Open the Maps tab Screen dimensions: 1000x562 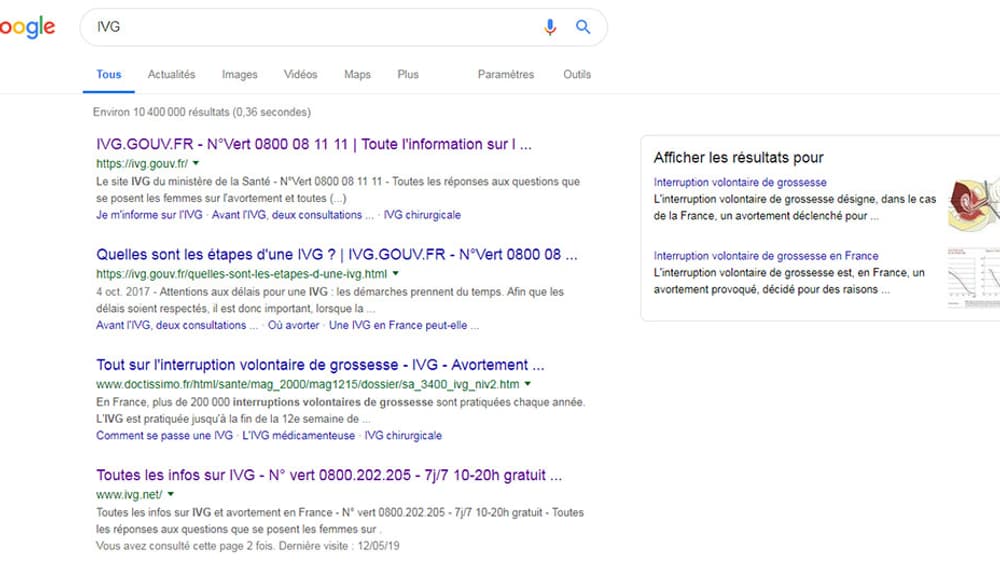(357, 74)
